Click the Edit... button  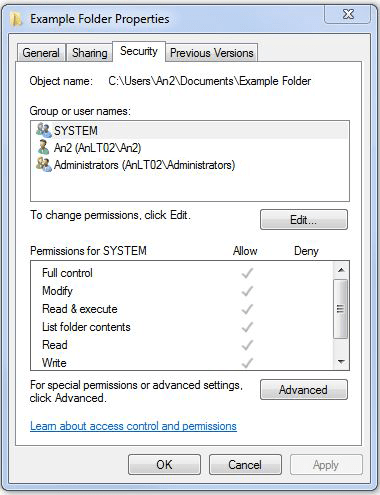point(304,220)
